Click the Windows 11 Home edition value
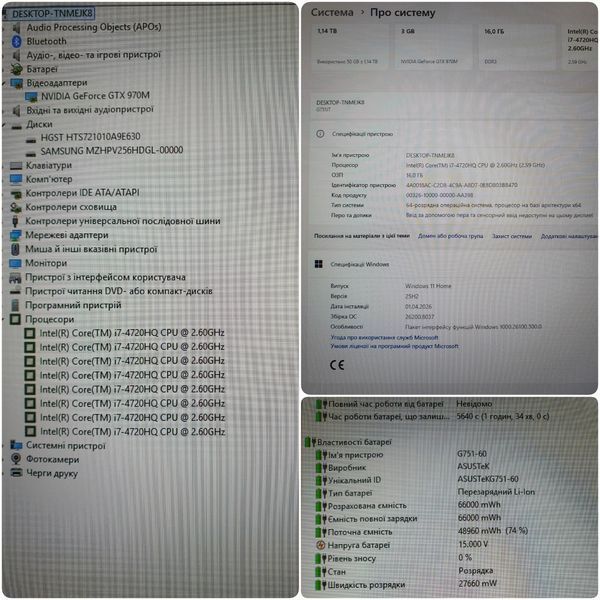This screenshot has width=600, height=600. [x=428, y=286]
